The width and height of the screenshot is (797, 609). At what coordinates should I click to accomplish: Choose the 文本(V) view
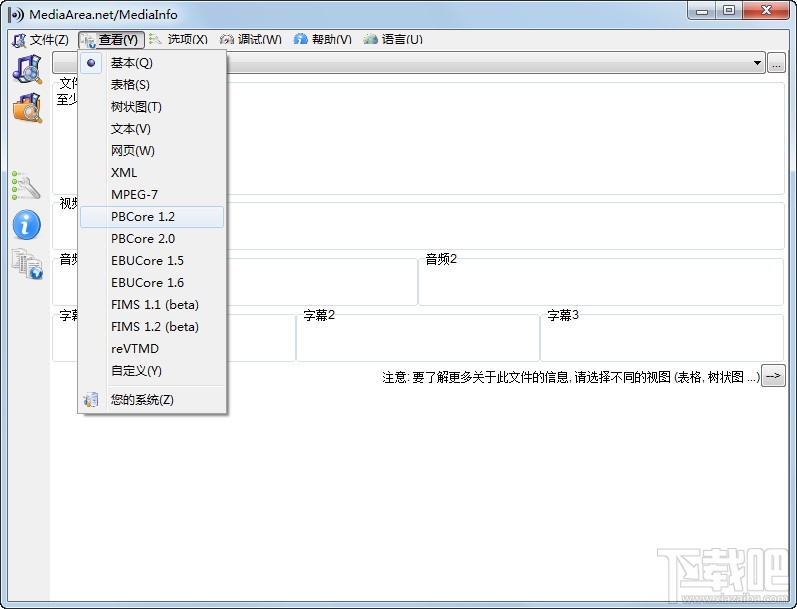pyautogui.click(x=151, y=129)
